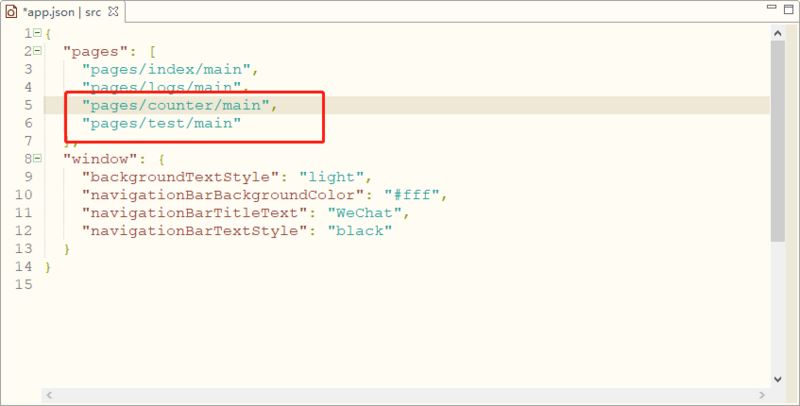
Task: Click the horizontal scrollbar right arrow
Action: click(762, 395)
